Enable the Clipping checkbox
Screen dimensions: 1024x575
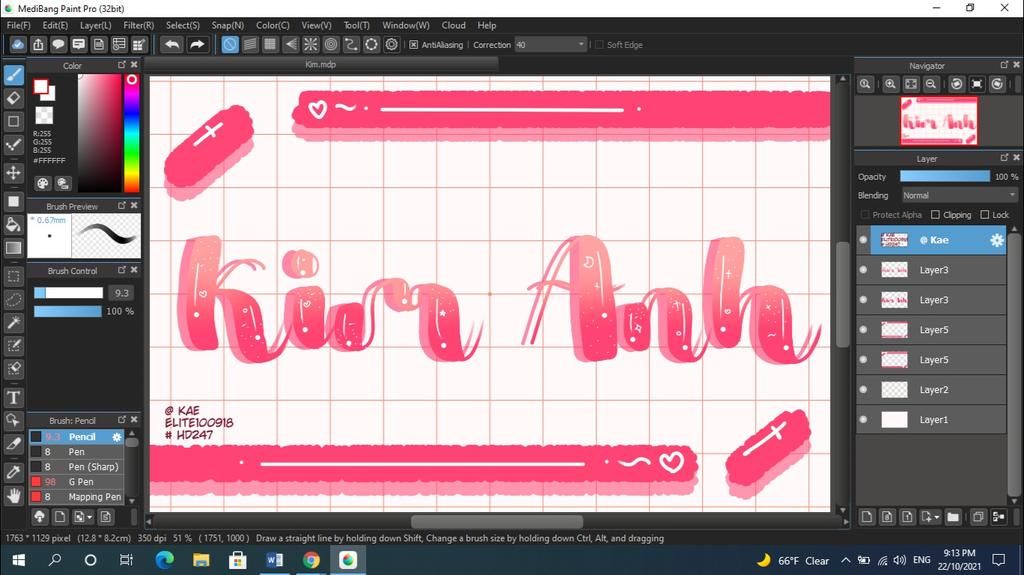click(x=935, y=214)
